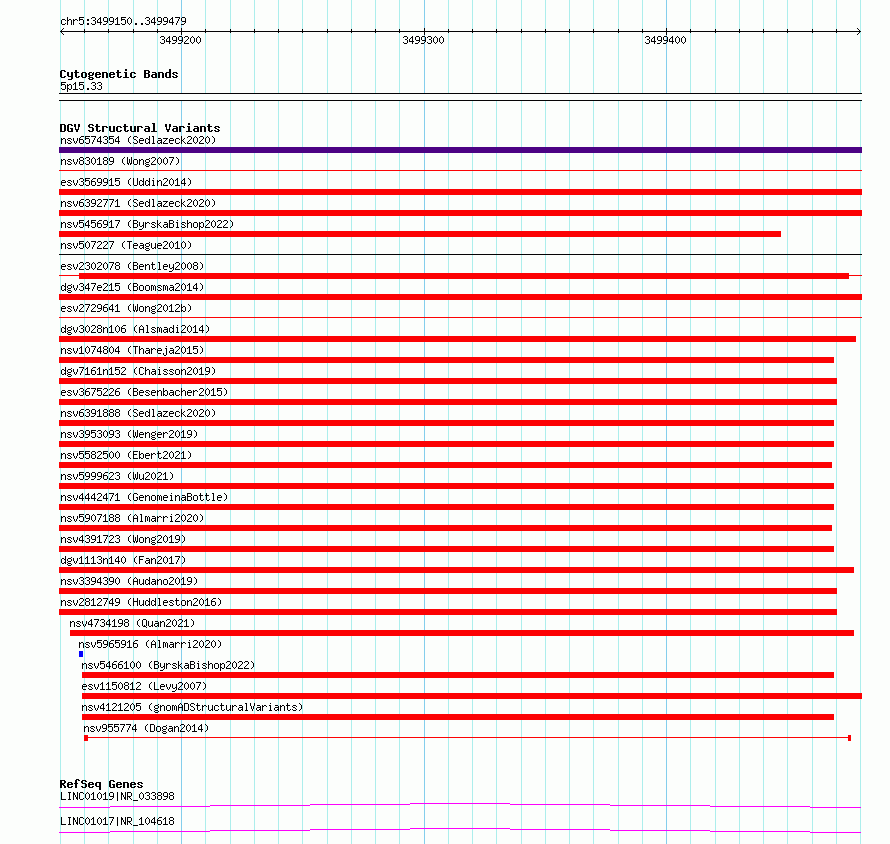This screenshot has width=890, height=844.
Task: Click nsv5582500 (Ebert2021) label
Action: (126, 455)
